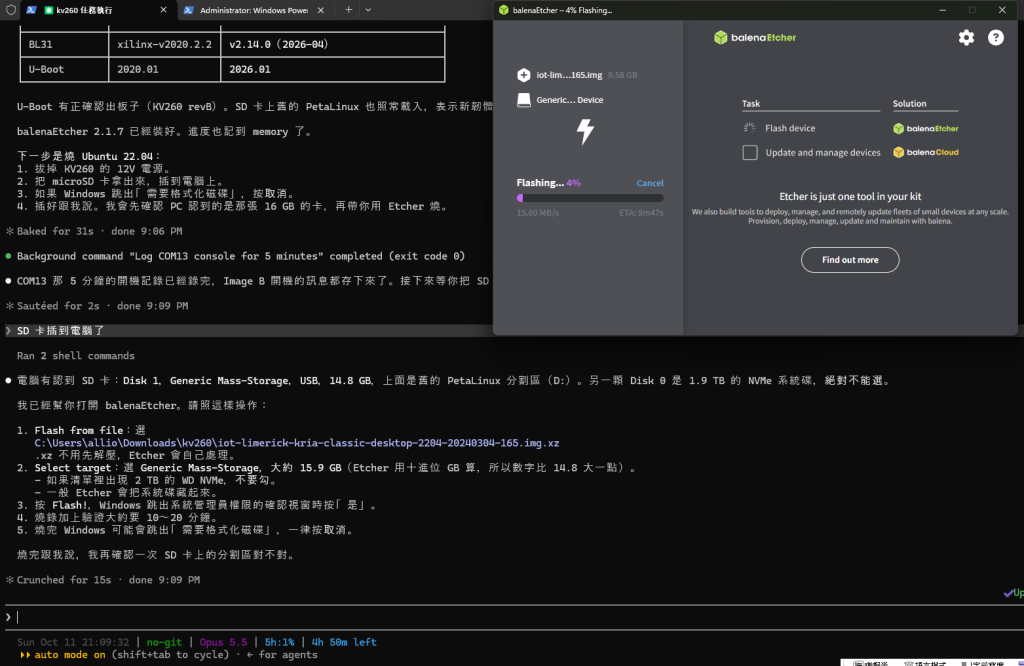Click the 'Opus 5.5' status bar entry

tap(223, 642)
